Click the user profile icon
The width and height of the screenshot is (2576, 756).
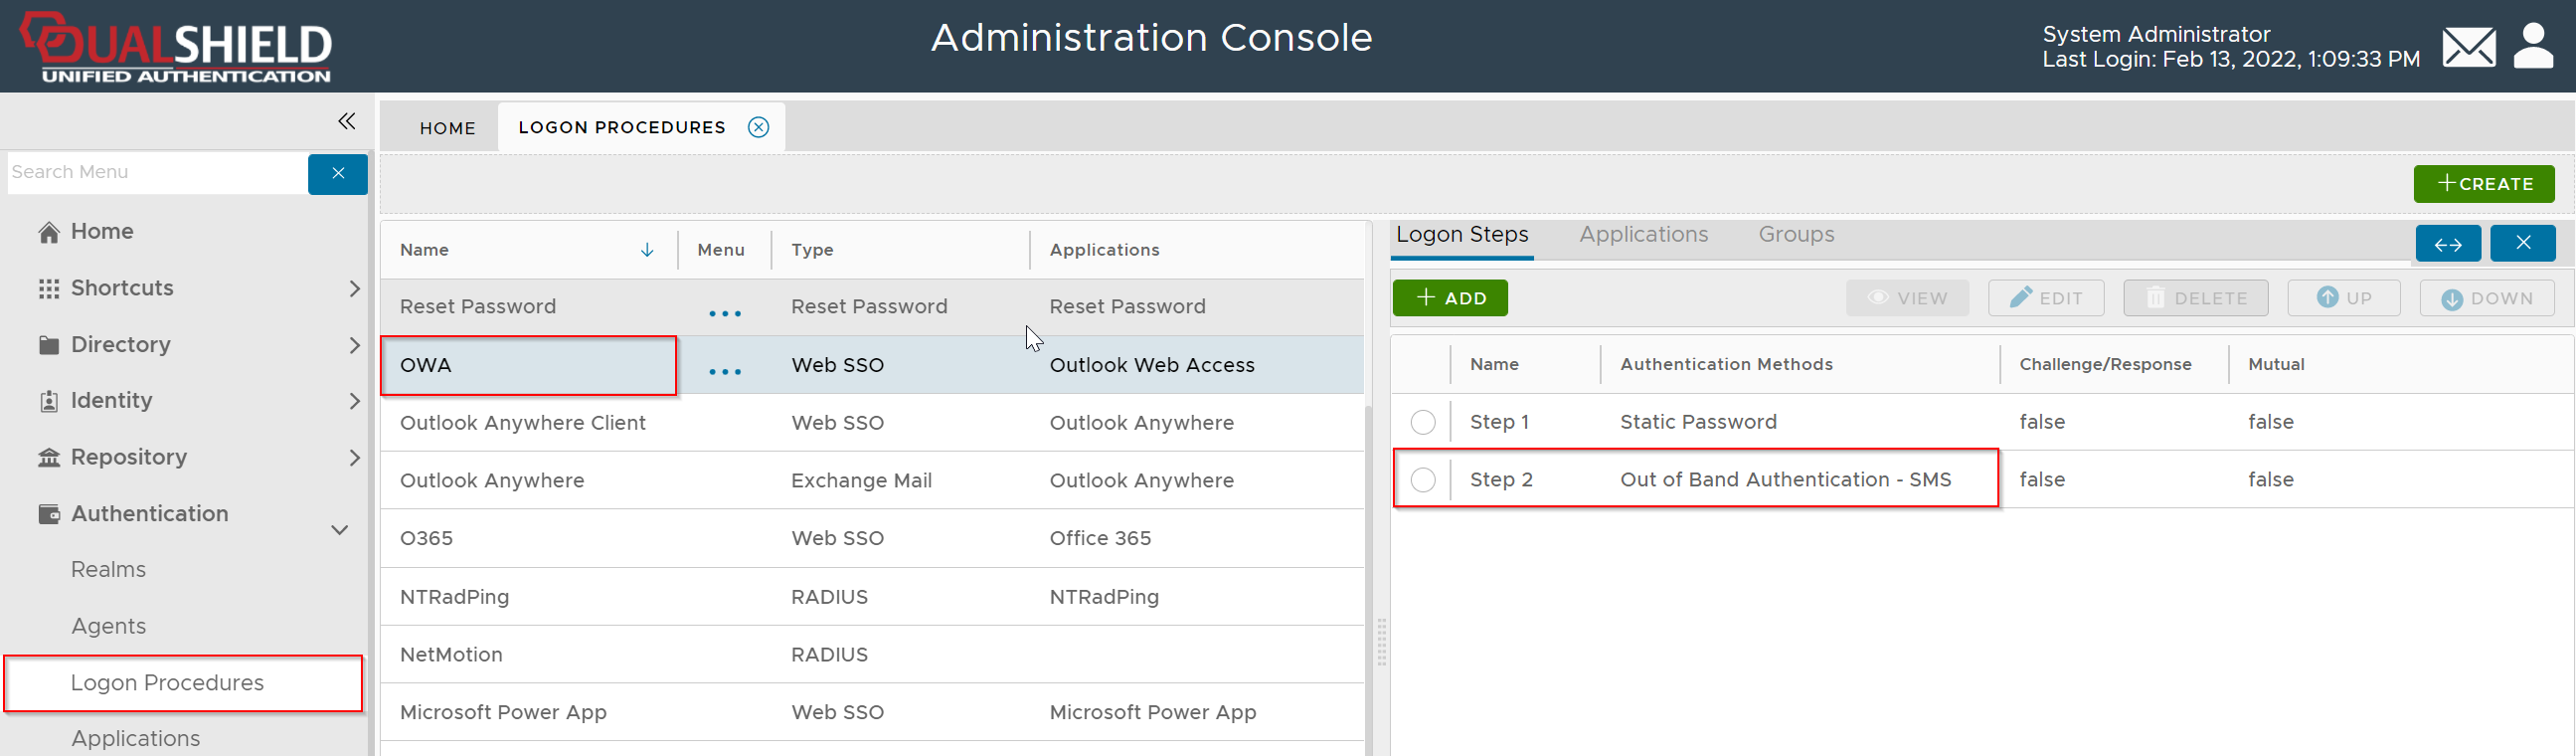[2533, 47]
